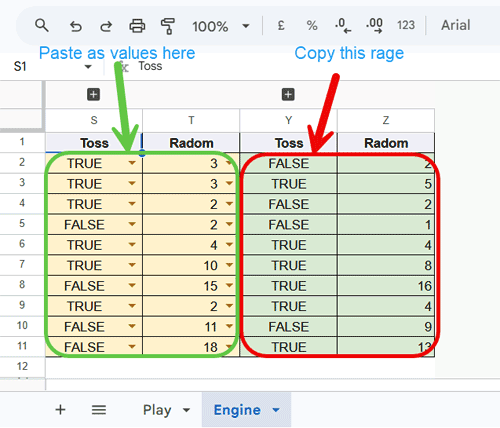Select column S header

coord(94,120)
